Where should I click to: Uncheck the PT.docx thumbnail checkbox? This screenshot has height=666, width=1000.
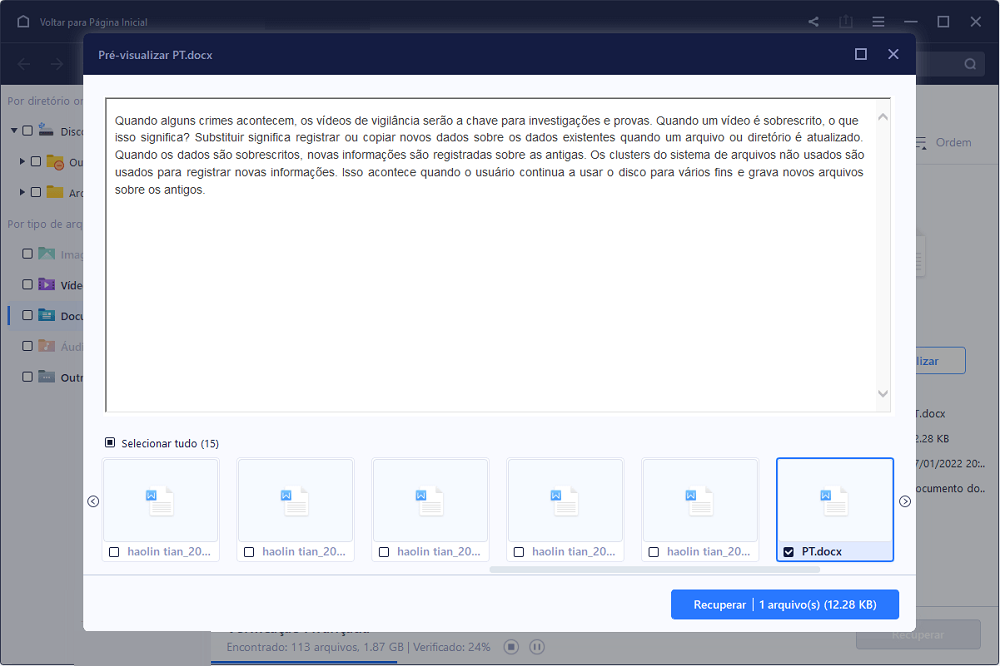[x=788, y=552]
